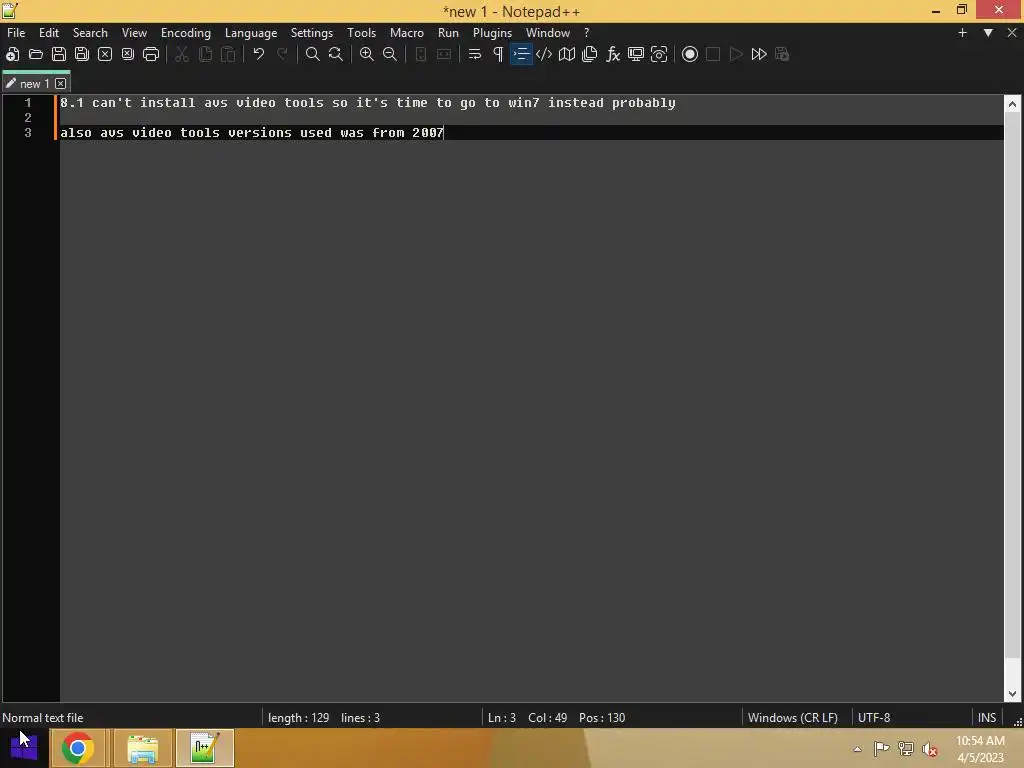Image resolution: width=1024 pixels, height=768 pixels.
Task: Click 'length : 129' in status bar
Action: point(298,718)
